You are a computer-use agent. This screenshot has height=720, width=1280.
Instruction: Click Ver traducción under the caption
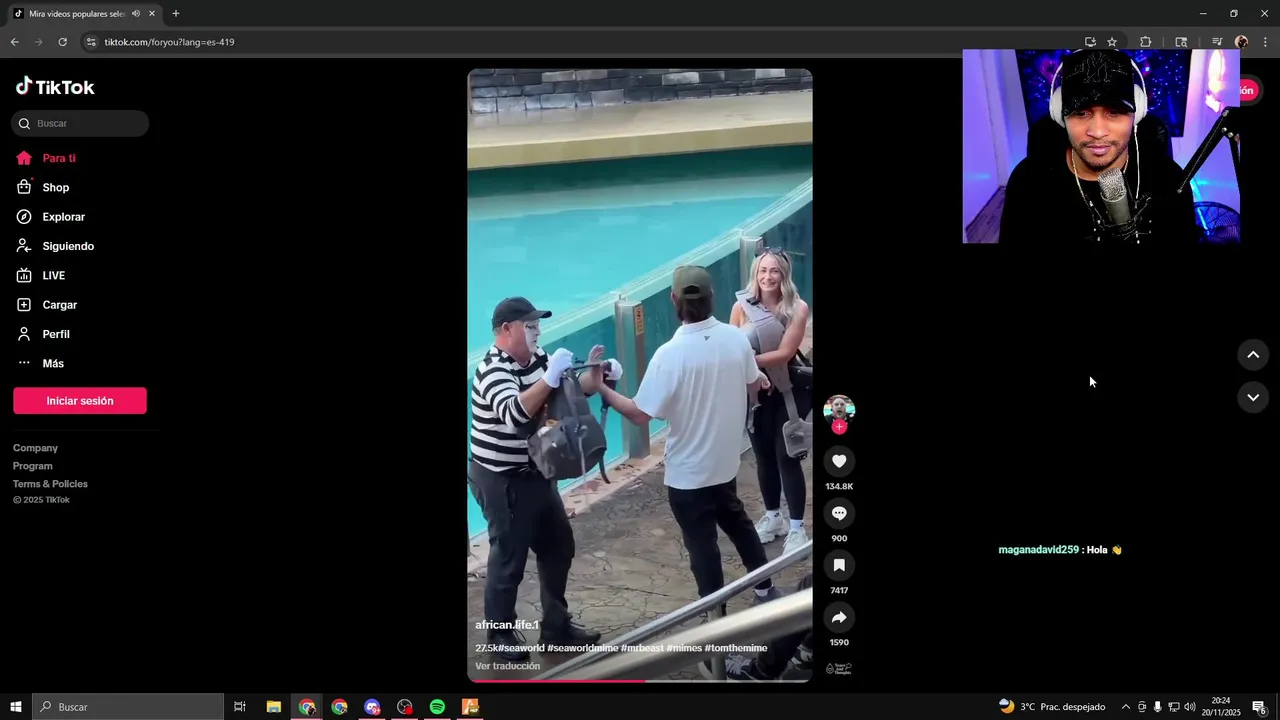[508, 666]
